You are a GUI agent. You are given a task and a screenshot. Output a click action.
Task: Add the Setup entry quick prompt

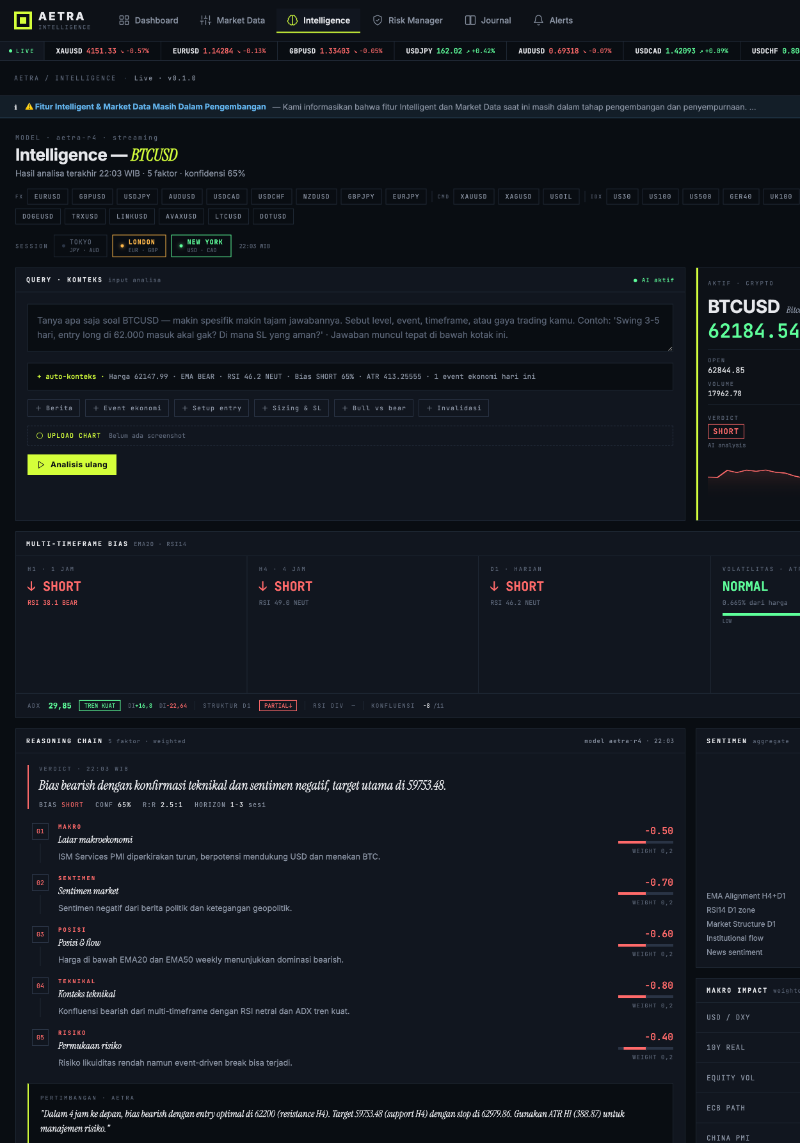coord(211,408)
